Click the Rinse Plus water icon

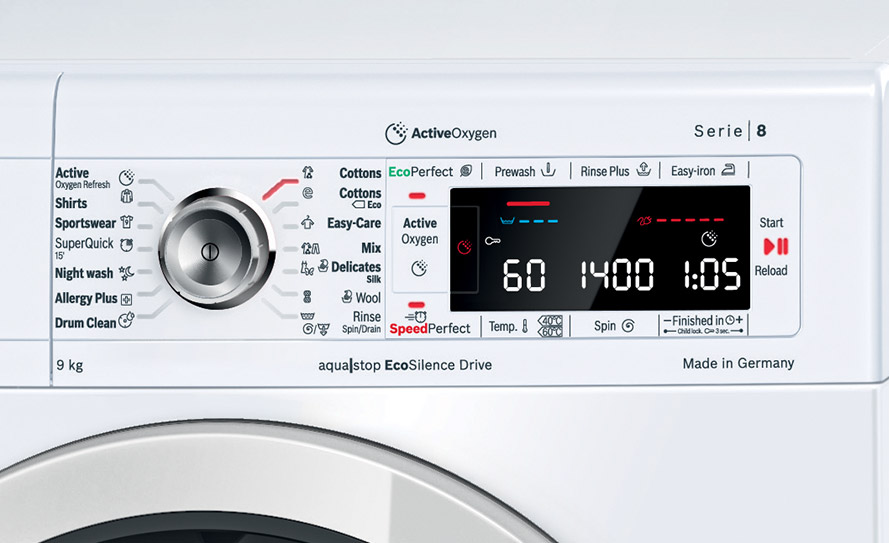[x=644, y=169]
